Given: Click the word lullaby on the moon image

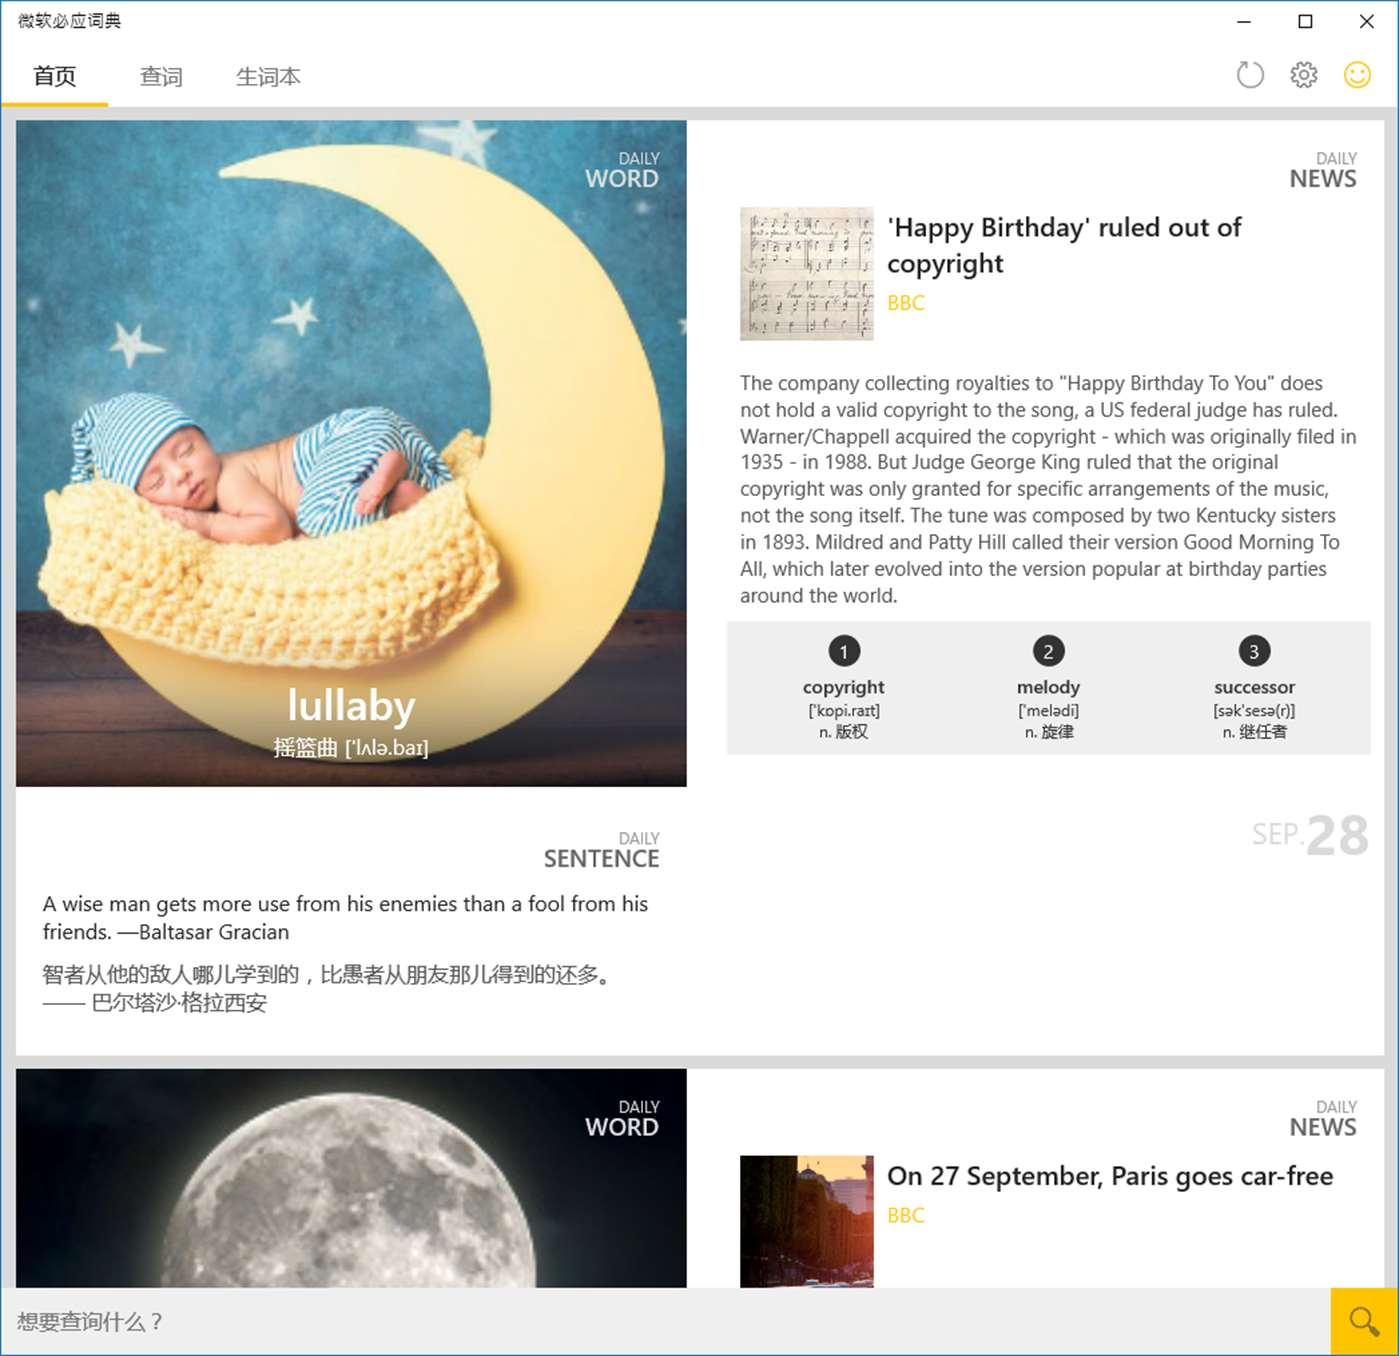Looking at the screenshot, I should click(x=351, y=705).
